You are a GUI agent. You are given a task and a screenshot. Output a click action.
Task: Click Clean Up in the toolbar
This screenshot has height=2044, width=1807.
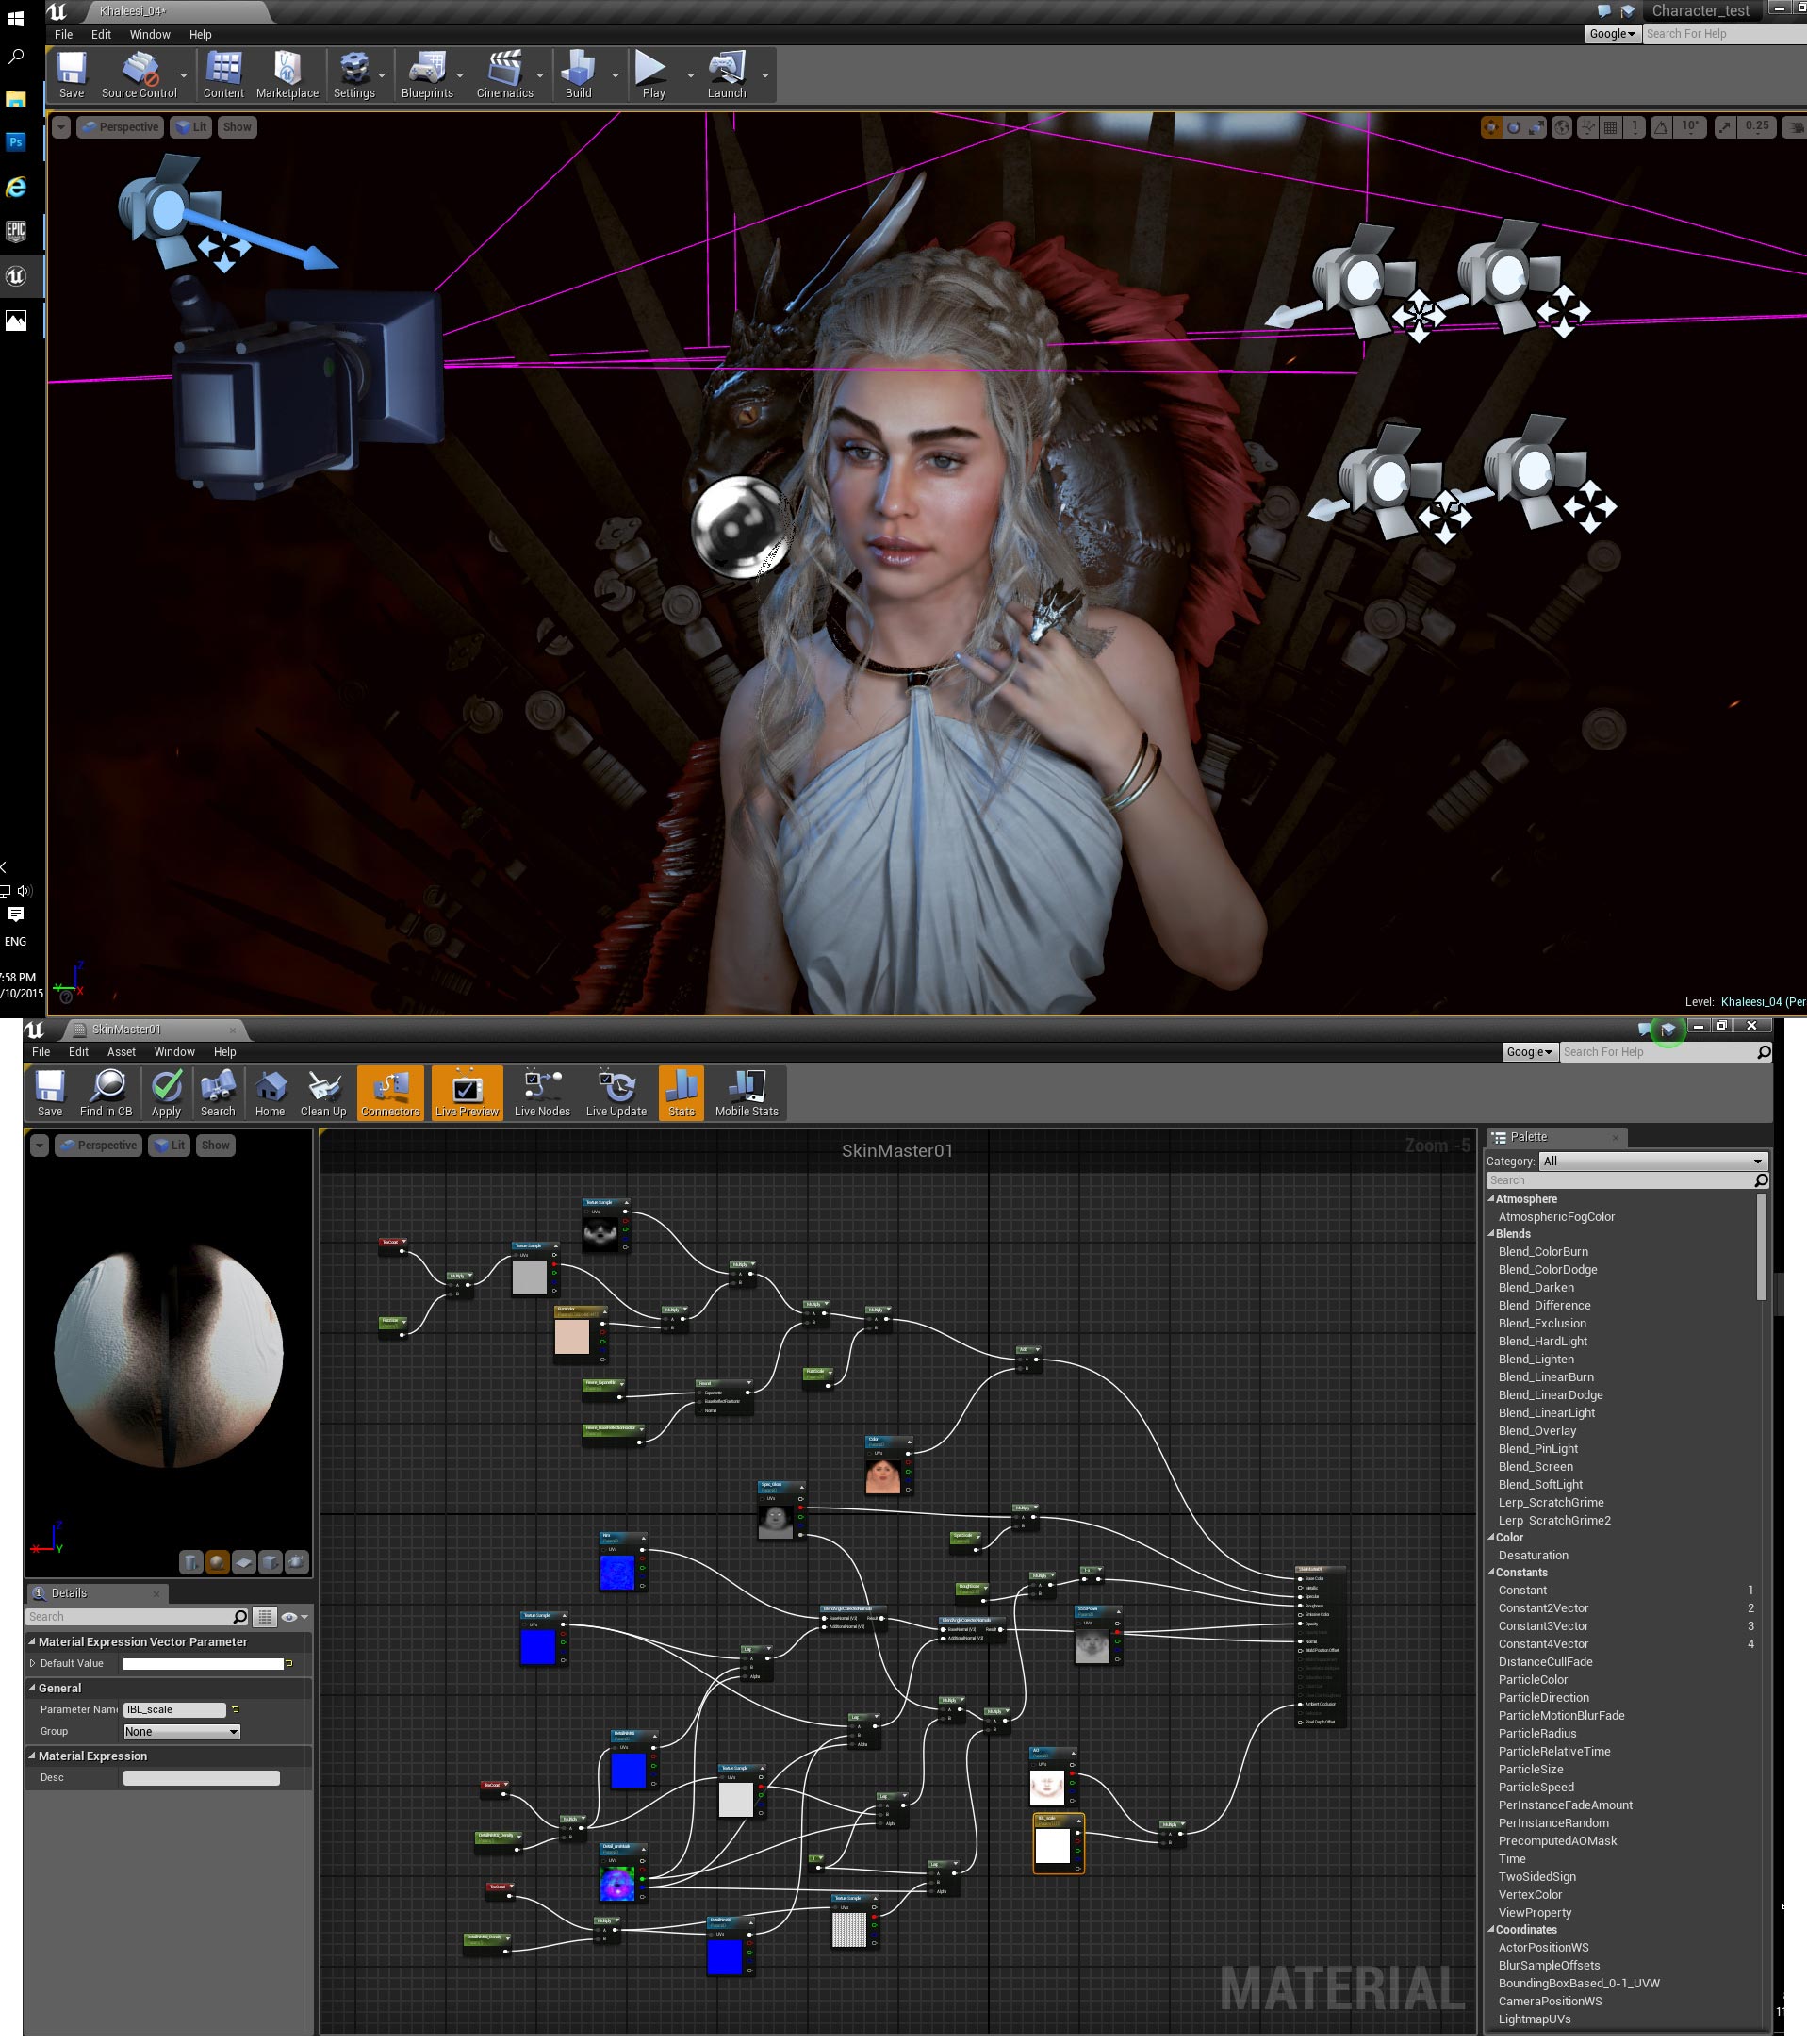[x=323, y=1093]
